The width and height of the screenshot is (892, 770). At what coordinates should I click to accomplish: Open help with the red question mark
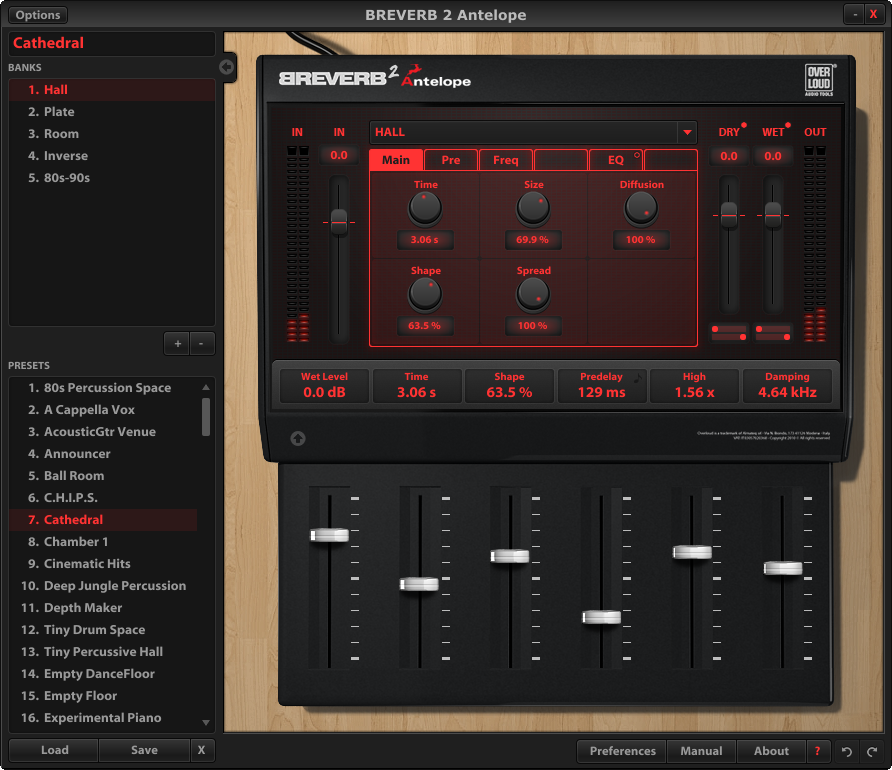point(817,751)
